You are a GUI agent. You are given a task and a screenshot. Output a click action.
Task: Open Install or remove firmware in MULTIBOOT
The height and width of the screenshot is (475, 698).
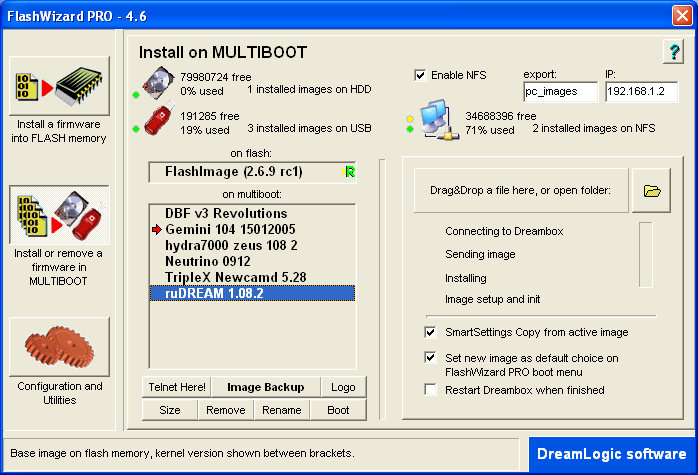coord(59,215)
